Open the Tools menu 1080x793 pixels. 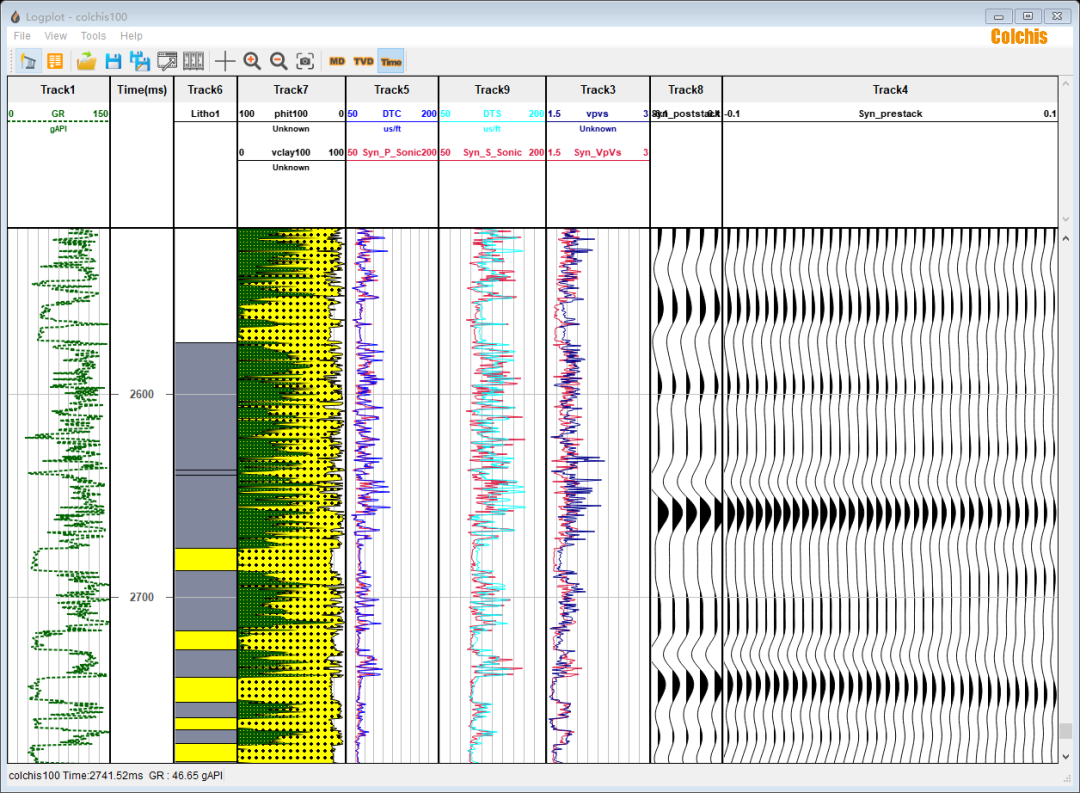click(93, 36)
